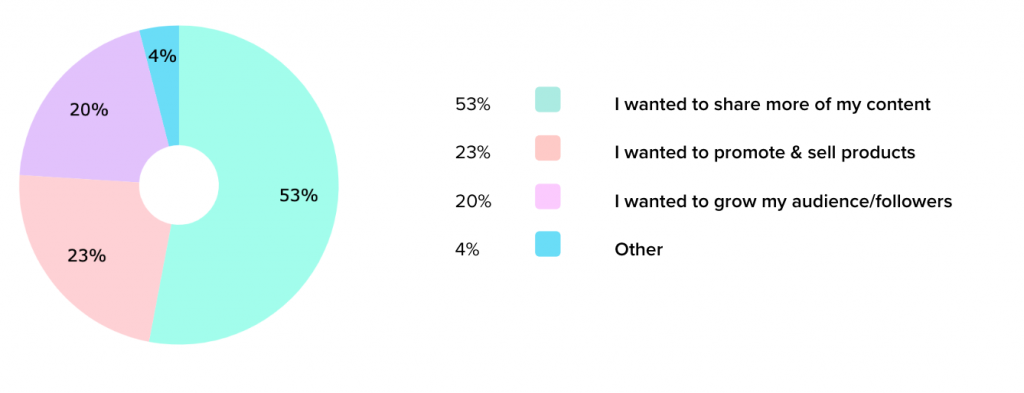
Task: Click the 53% label inside the chart
Action: click(x=298, y=195)
